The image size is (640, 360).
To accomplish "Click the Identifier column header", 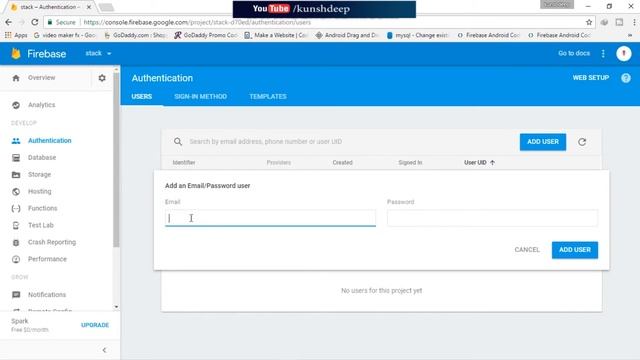I will coord(184,162).
